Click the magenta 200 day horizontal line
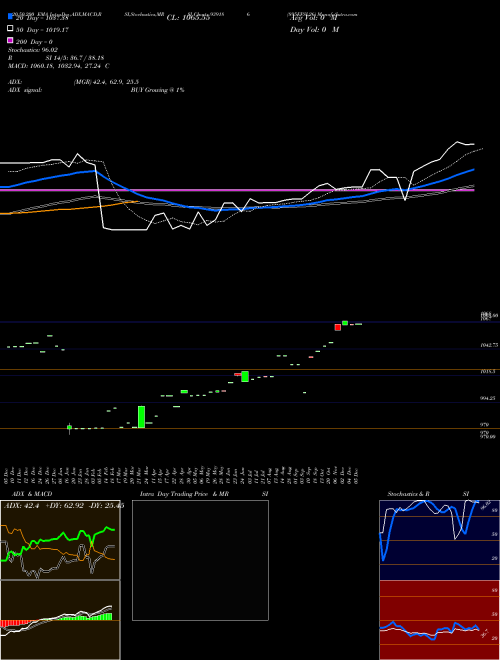 point(237,190)
